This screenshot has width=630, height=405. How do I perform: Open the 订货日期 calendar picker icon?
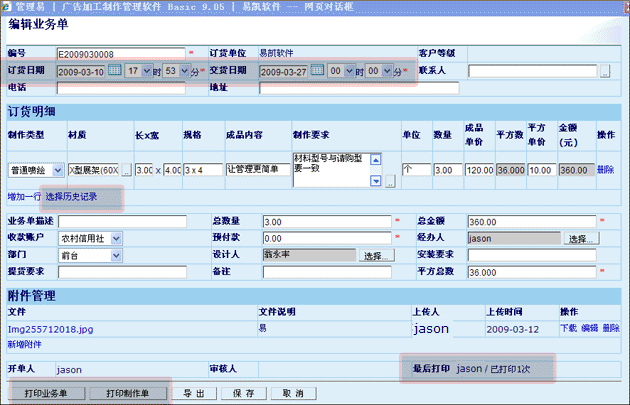click(x=115, y=71)
